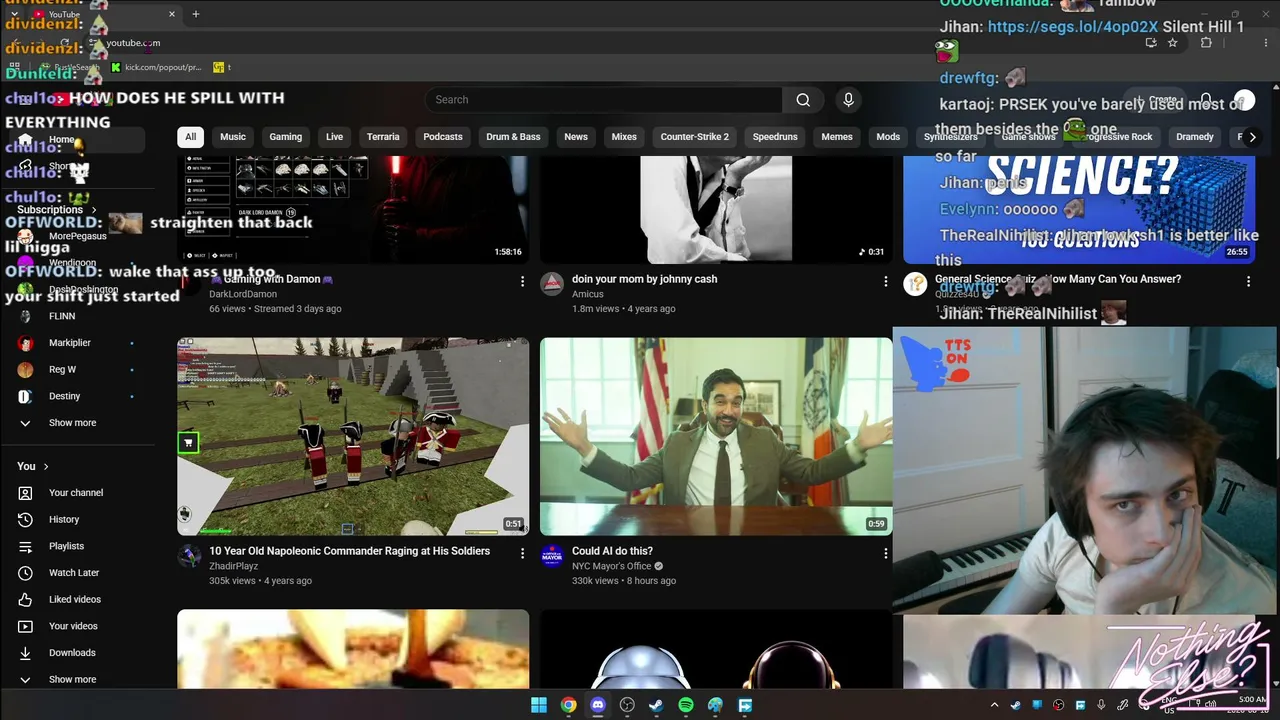
Task: Close the YouTube browser tab
Action: [x=171, y=14]
